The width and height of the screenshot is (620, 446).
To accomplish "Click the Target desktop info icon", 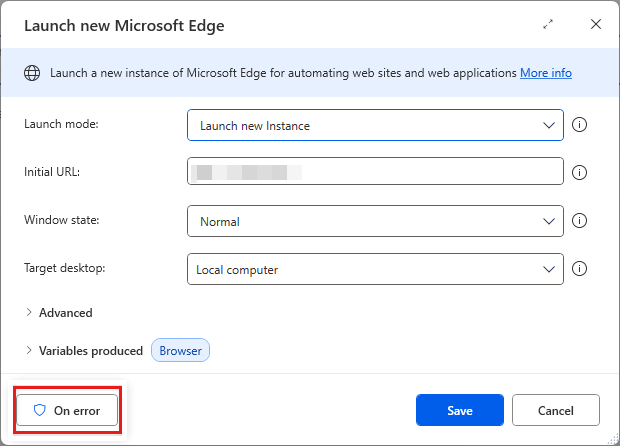I will [579, 269].
